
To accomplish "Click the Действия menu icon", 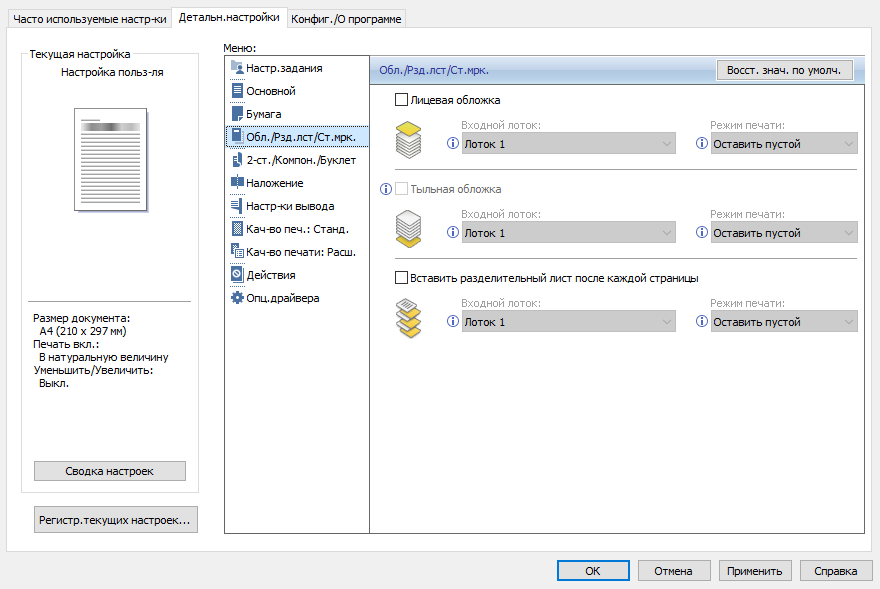I will click(x=237, y=274).
